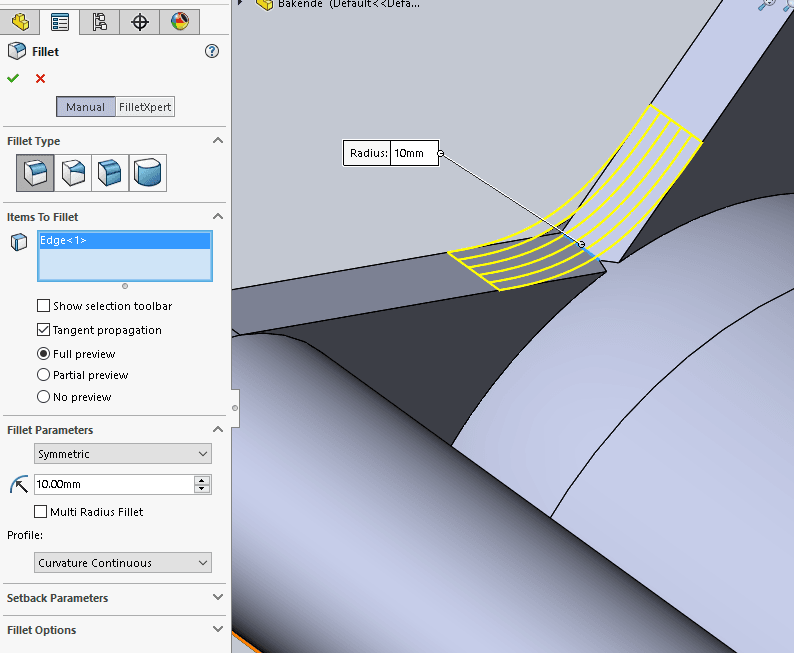
Task: Select Full Round Fillet type icon
Action: coord(147,173)
